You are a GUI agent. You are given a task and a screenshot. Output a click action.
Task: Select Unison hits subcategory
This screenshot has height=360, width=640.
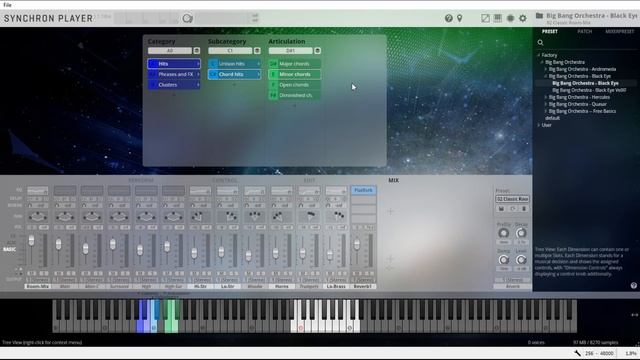click(x=234, y=64)
